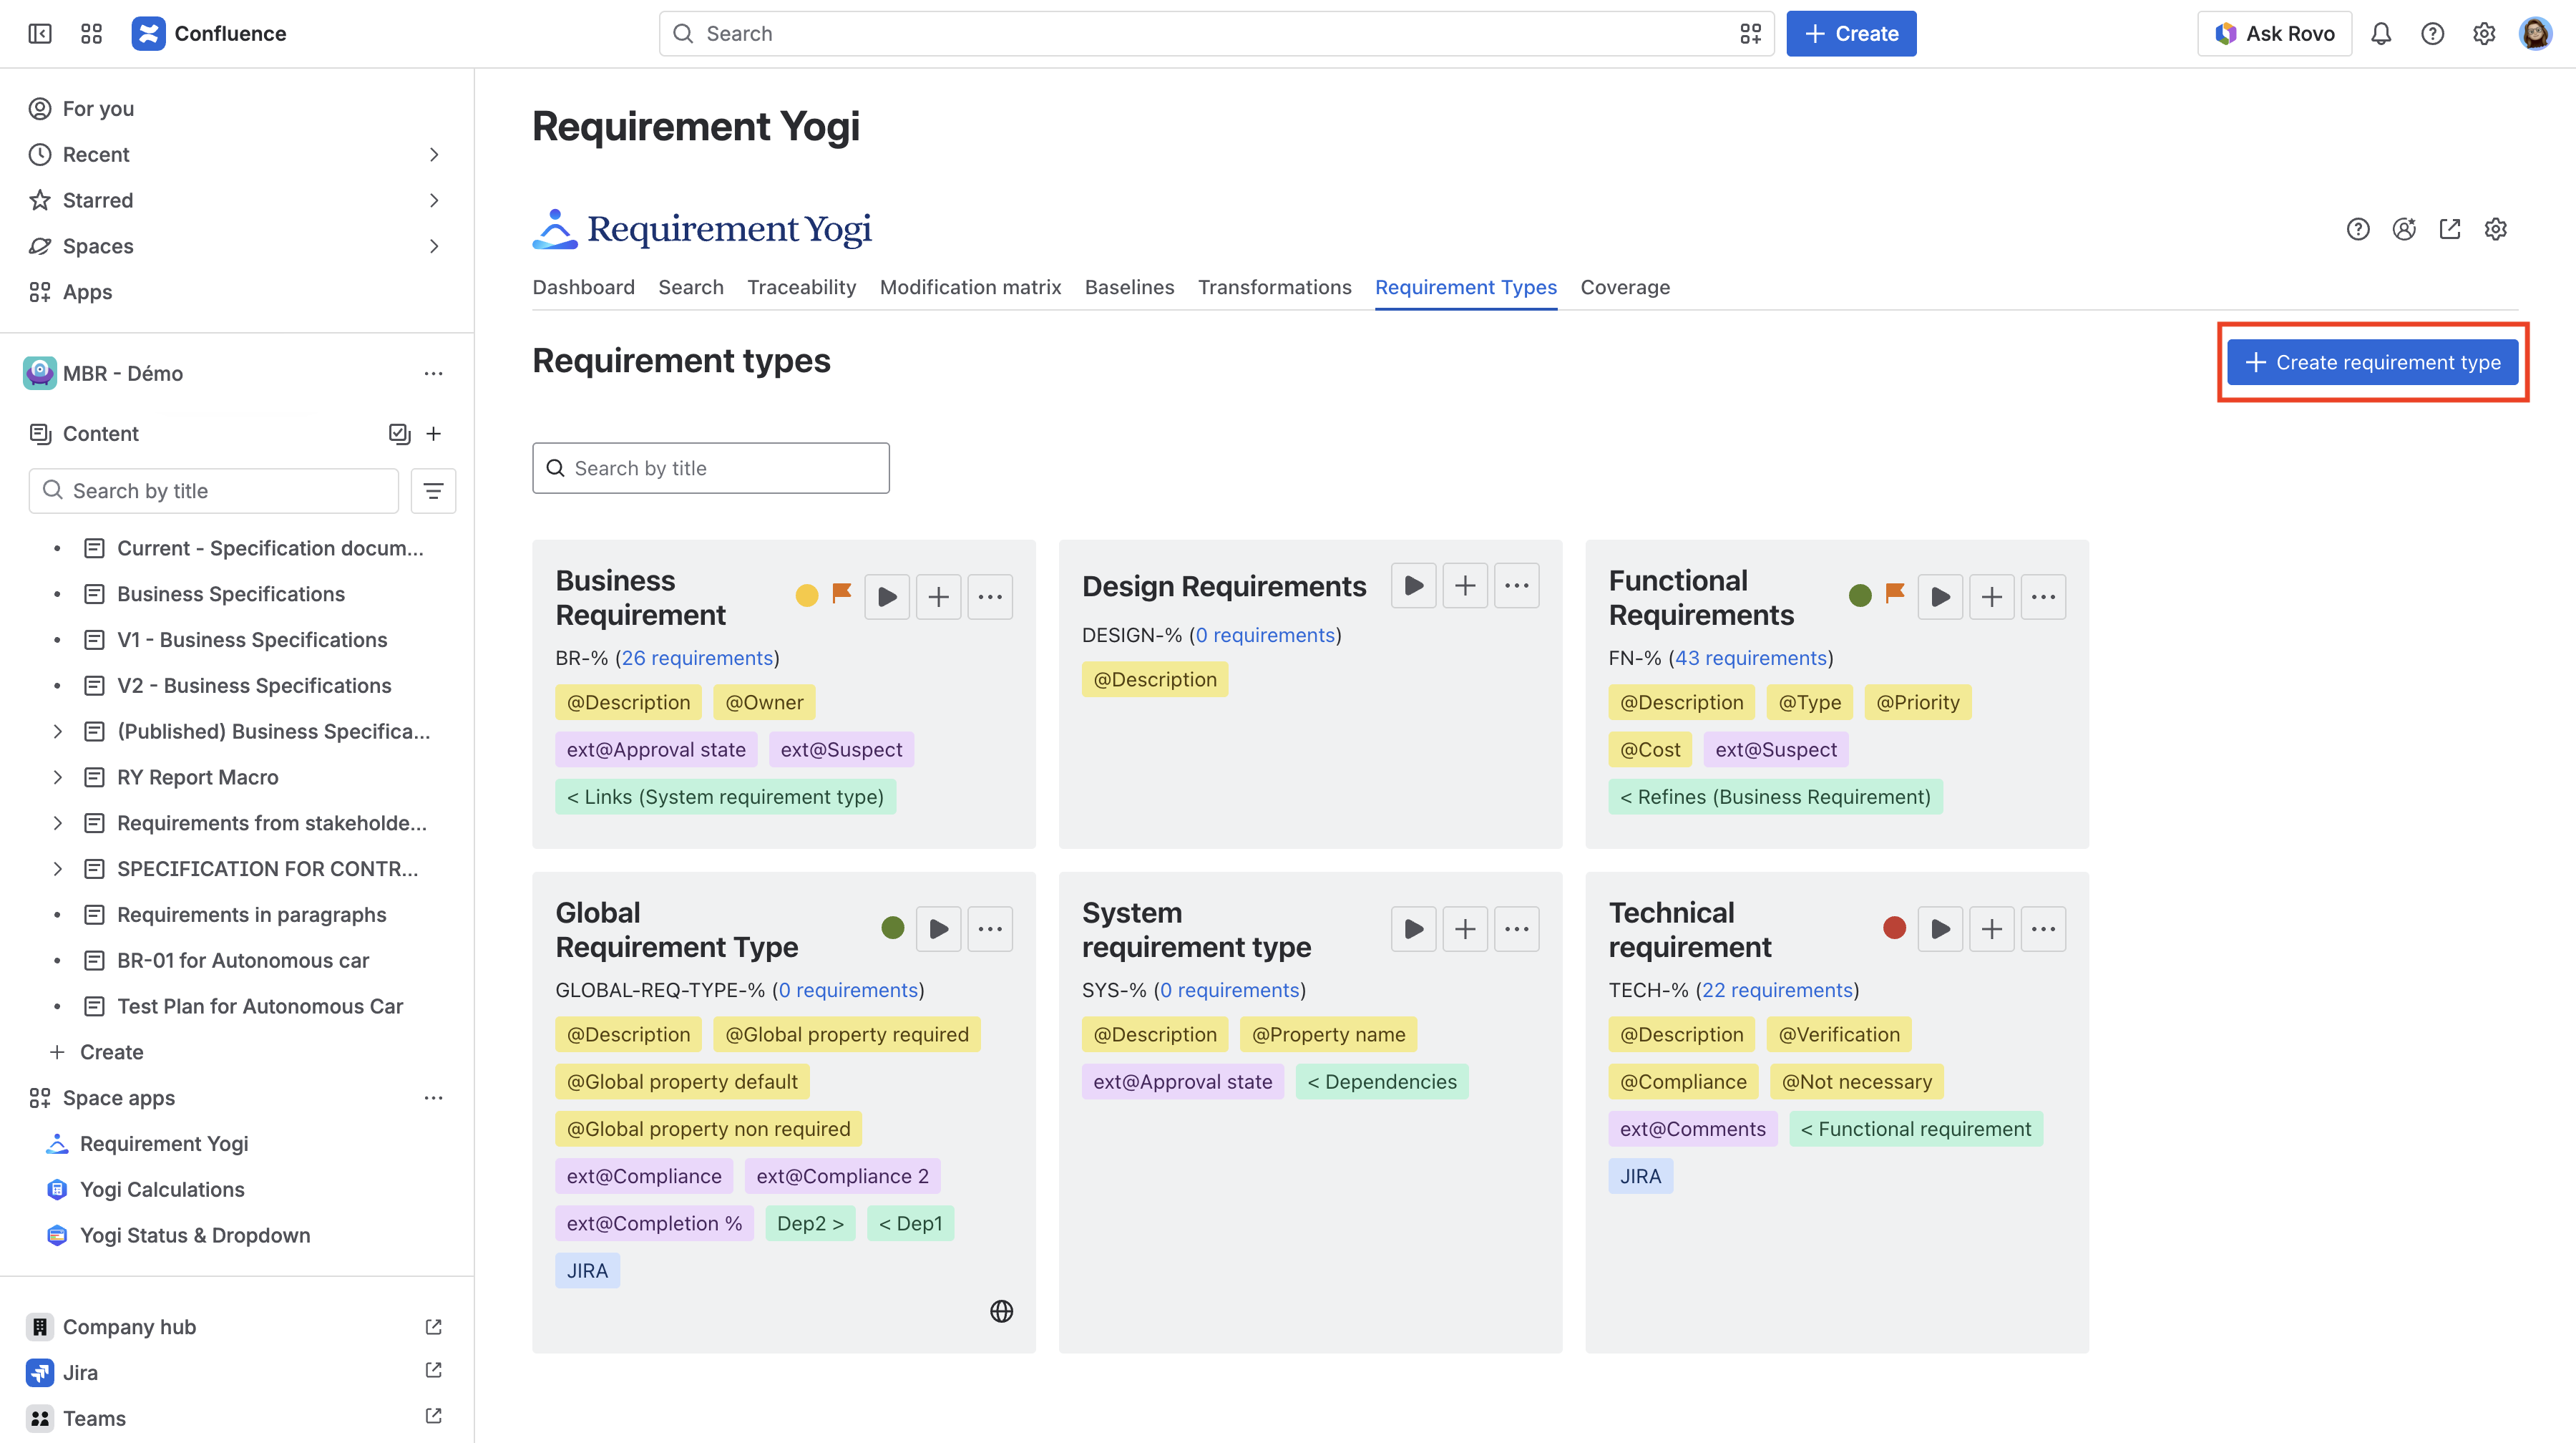Open Yogi Calculations space app
Image resolution: width=2576 pixels, height=1443 pixels.
pos(162,1189)
